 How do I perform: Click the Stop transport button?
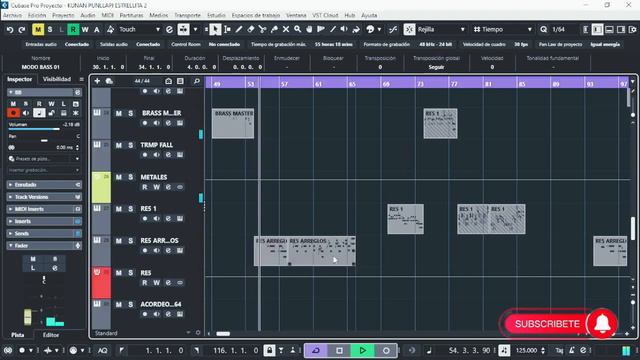(339, 350)
